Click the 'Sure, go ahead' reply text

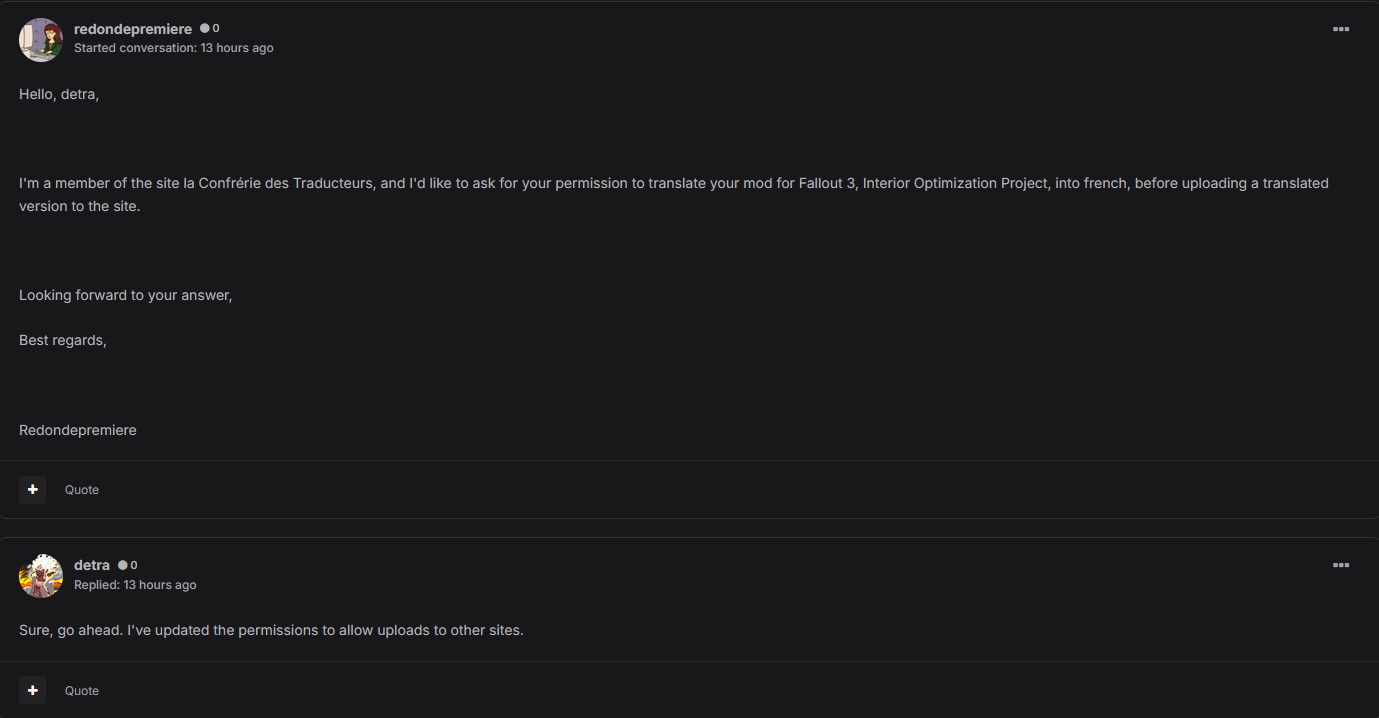tap(271, 631)
